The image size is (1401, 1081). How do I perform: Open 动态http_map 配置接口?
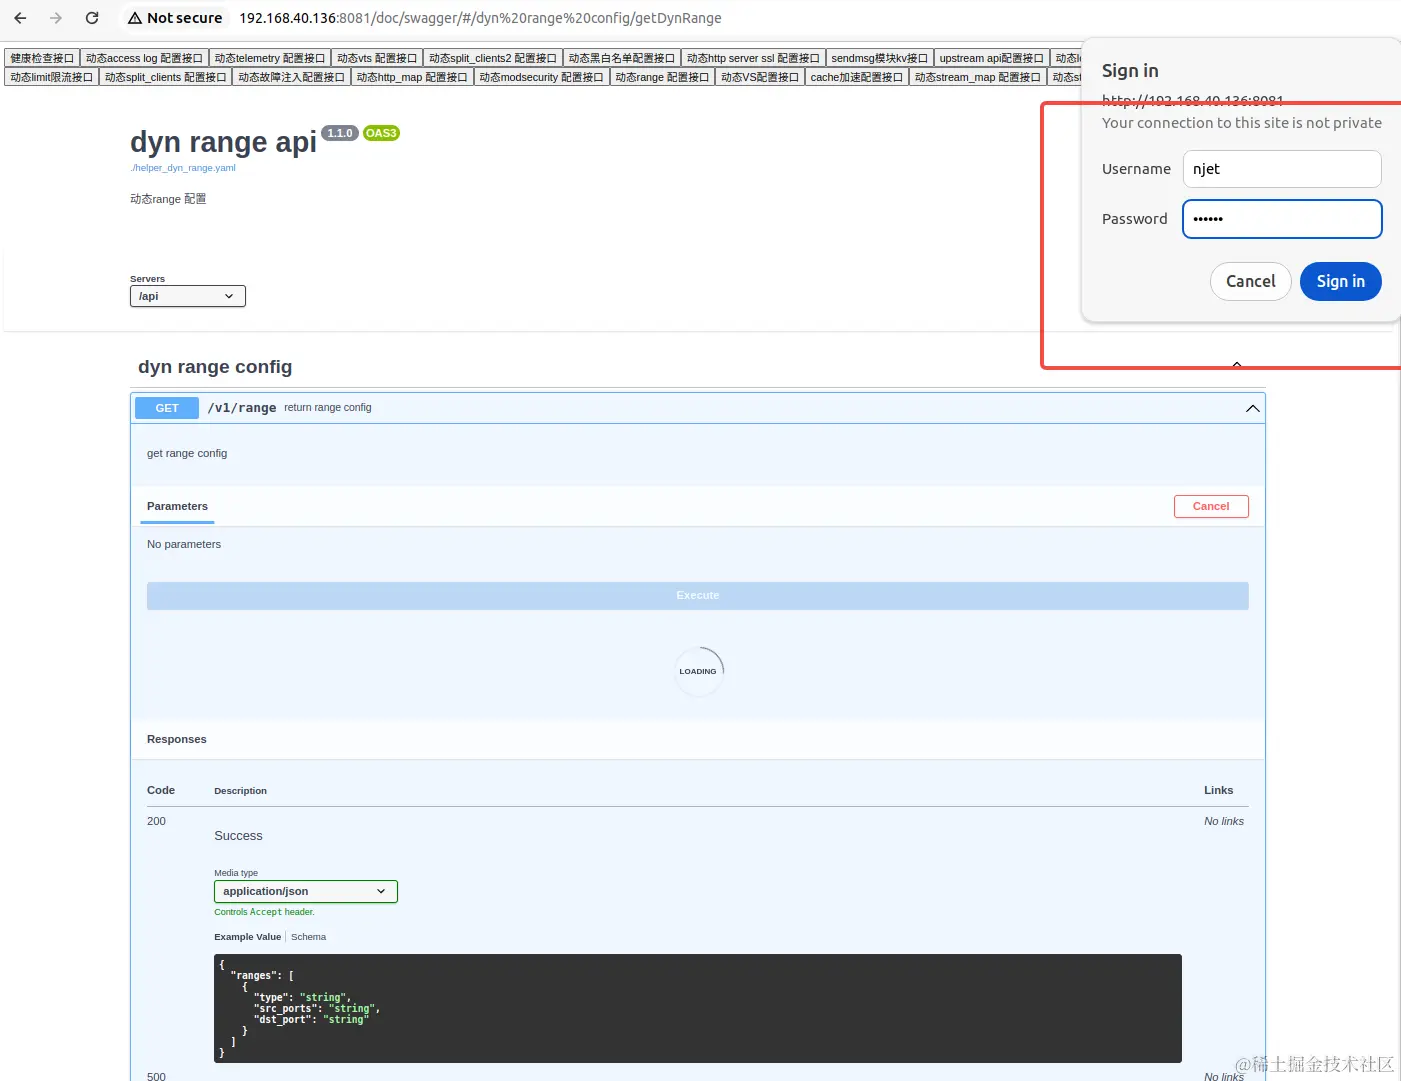(x=412, y=77)
